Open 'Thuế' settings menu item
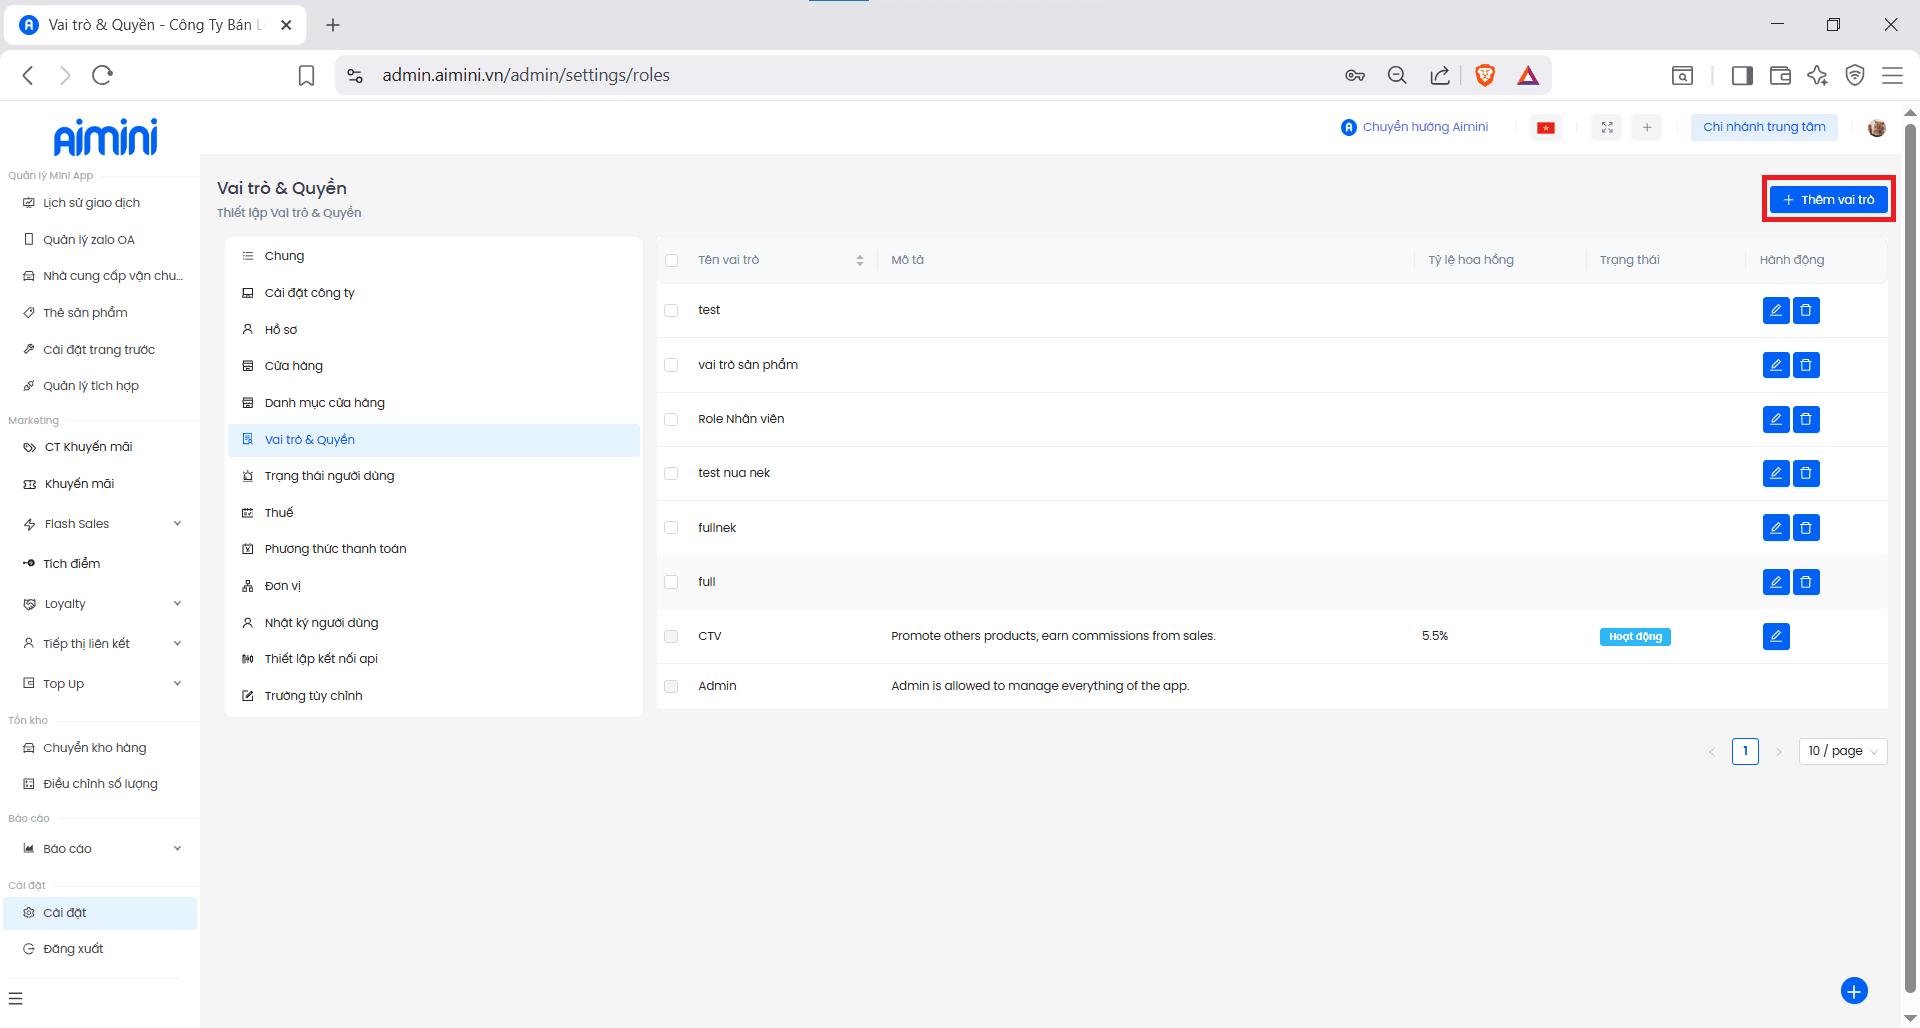Image resolution: width=1920 pixels, height=1028 pixels. click(279, 513)
